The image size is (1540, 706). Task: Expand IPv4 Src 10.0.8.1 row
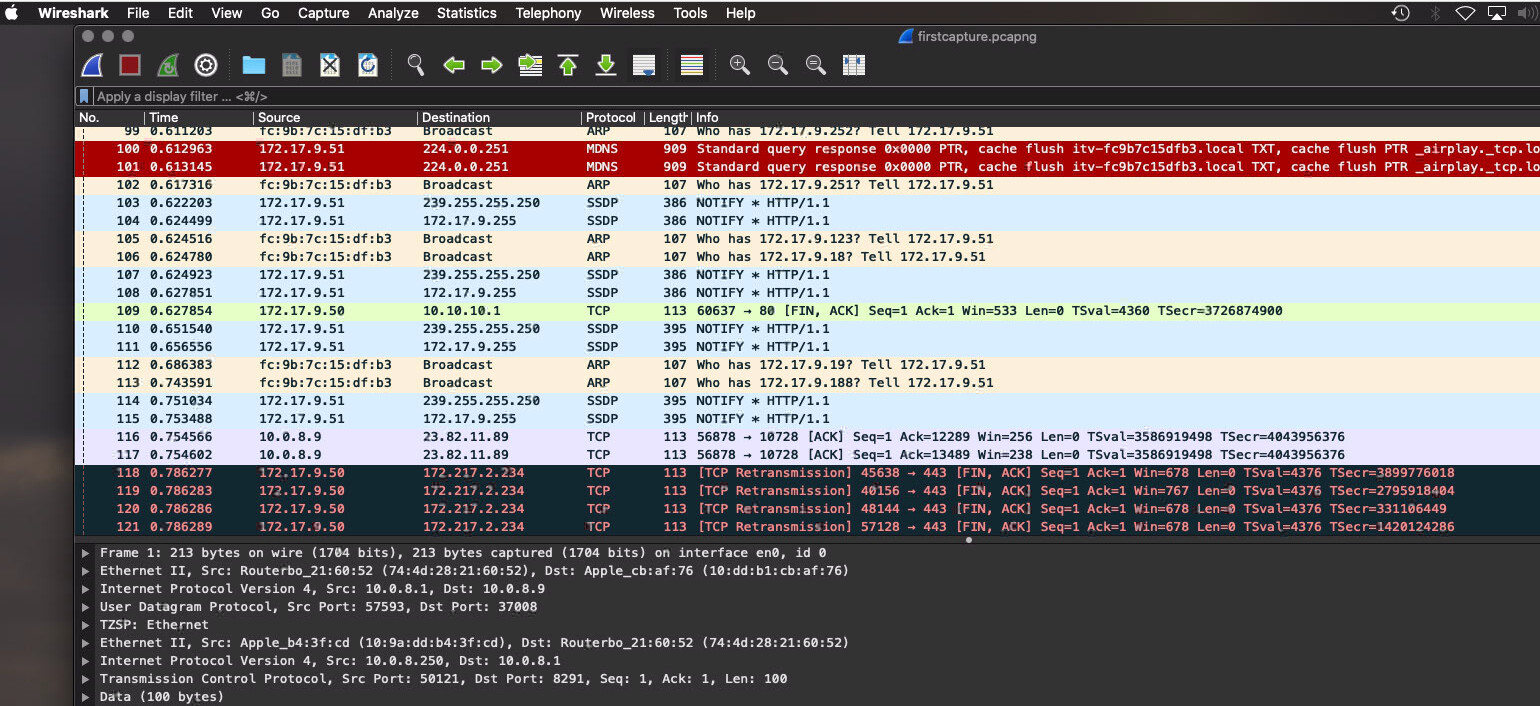pyautogui.click(x=86, y=588)
